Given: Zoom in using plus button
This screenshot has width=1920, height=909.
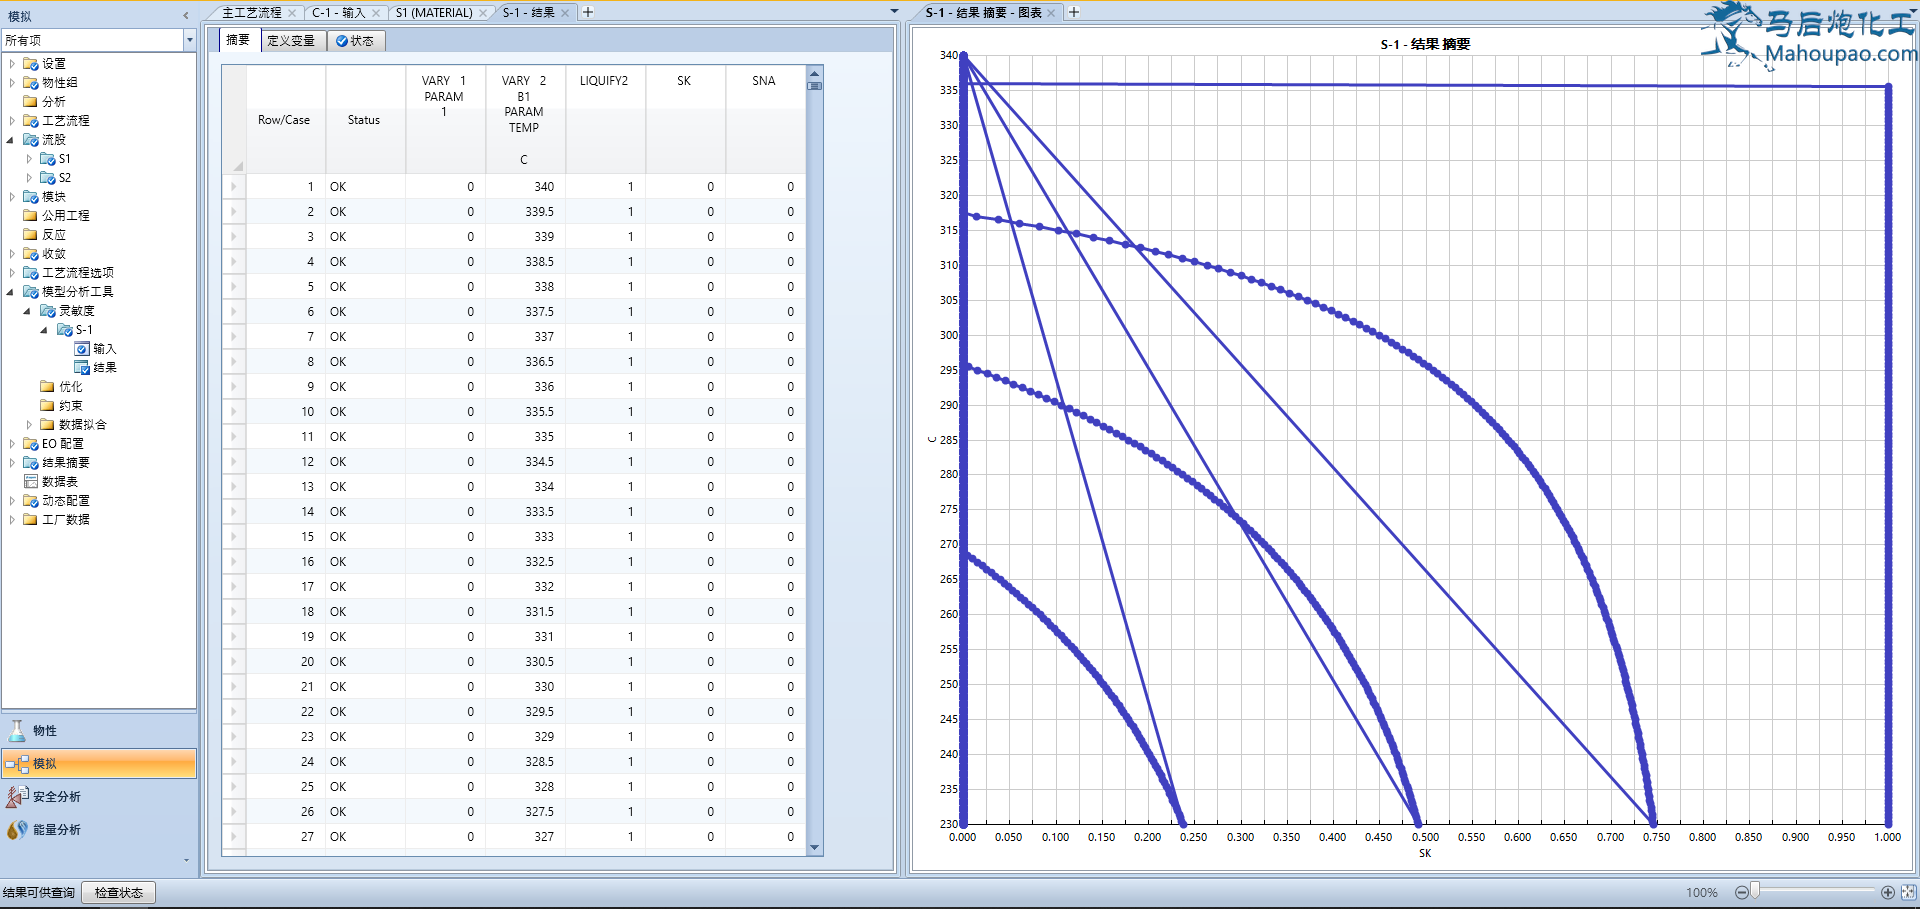Looking at the screenshot, I should (x=1888, y=892).
